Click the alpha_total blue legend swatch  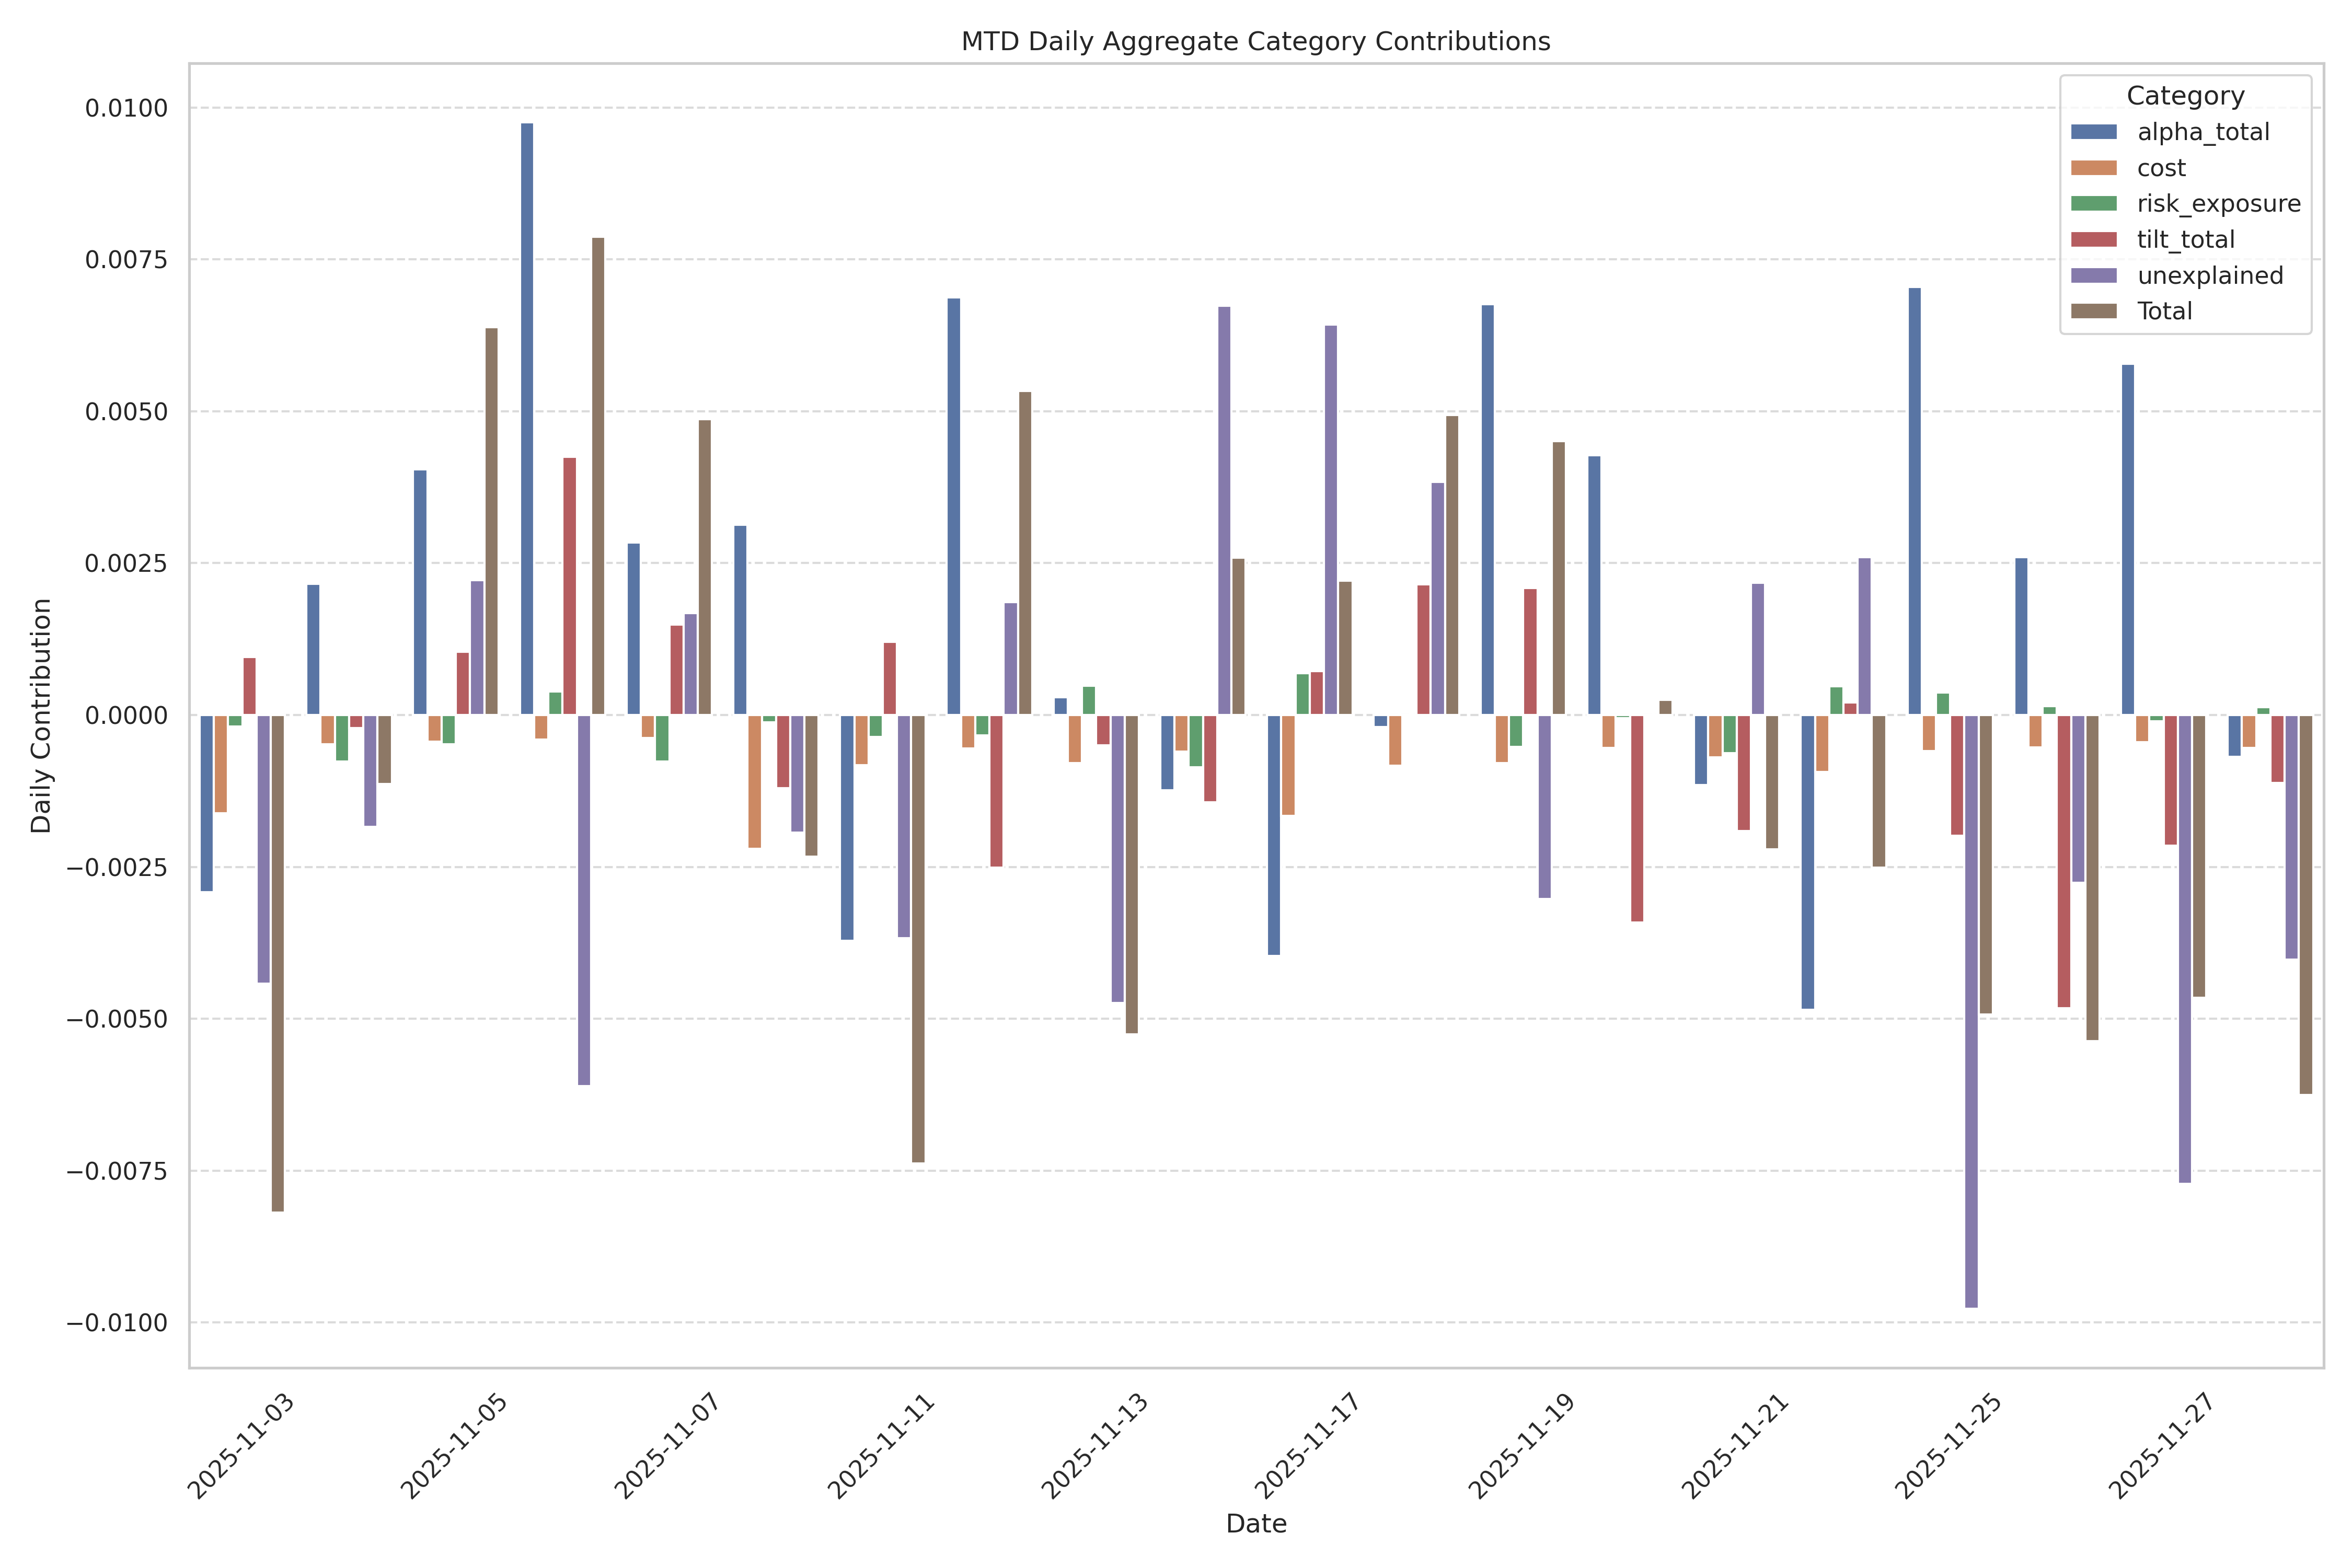[x=2093, y=132]
